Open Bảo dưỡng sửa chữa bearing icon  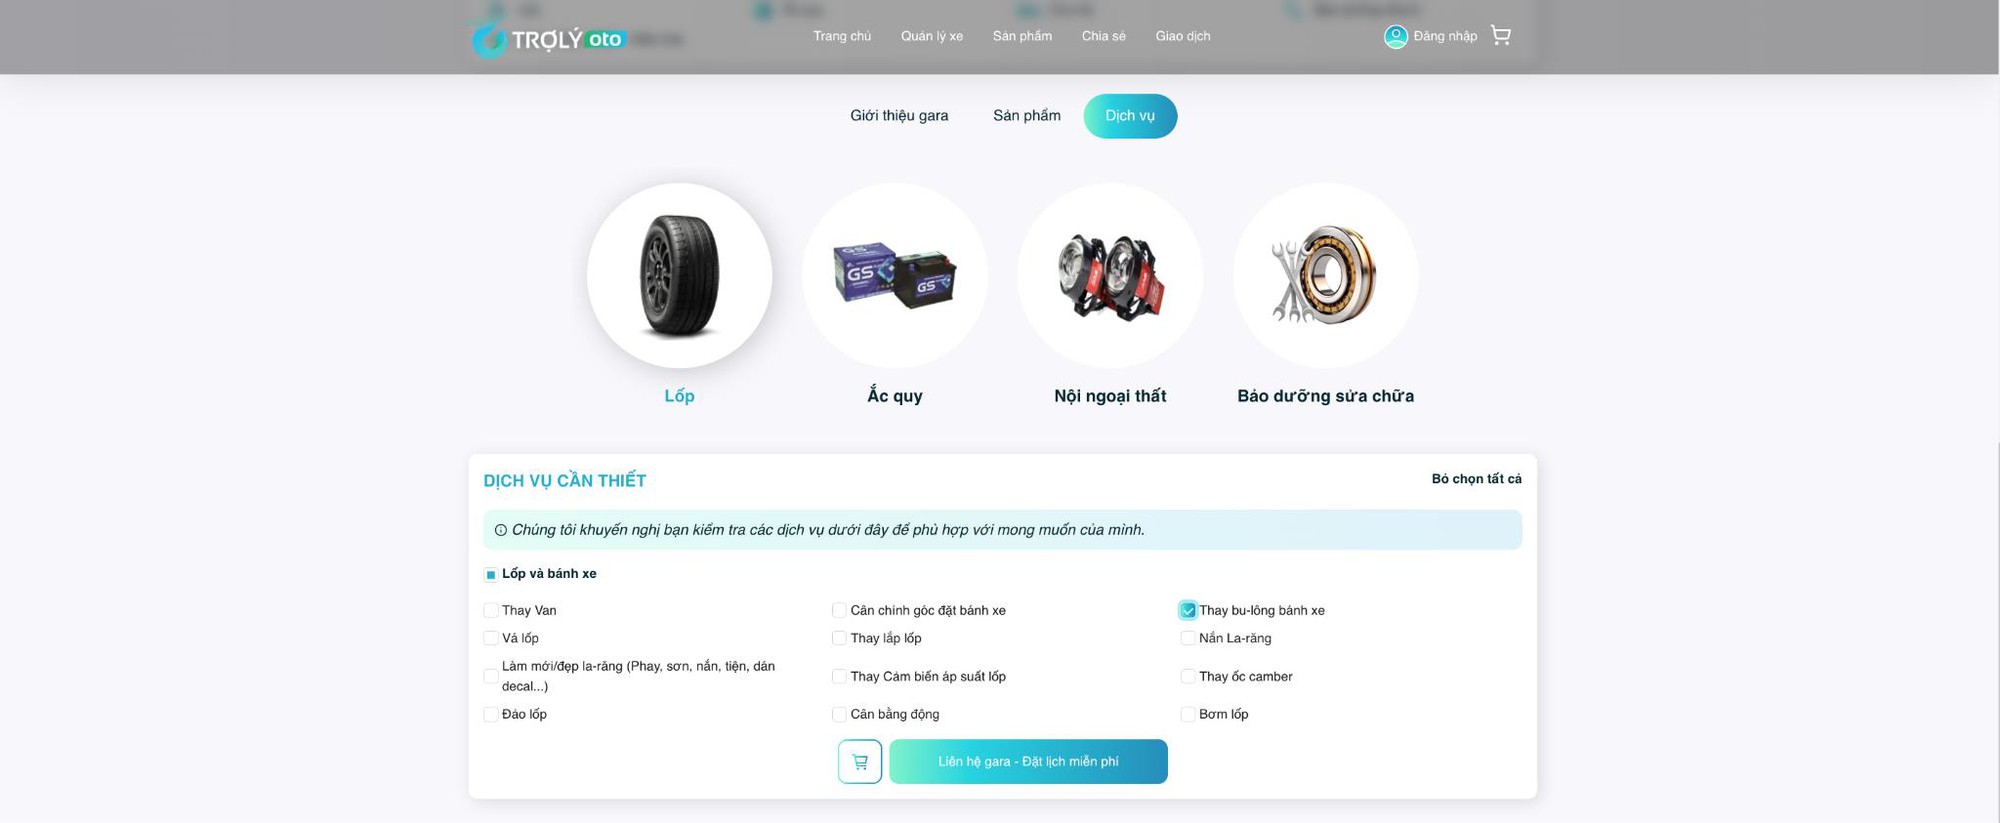tap(1325, 276)
